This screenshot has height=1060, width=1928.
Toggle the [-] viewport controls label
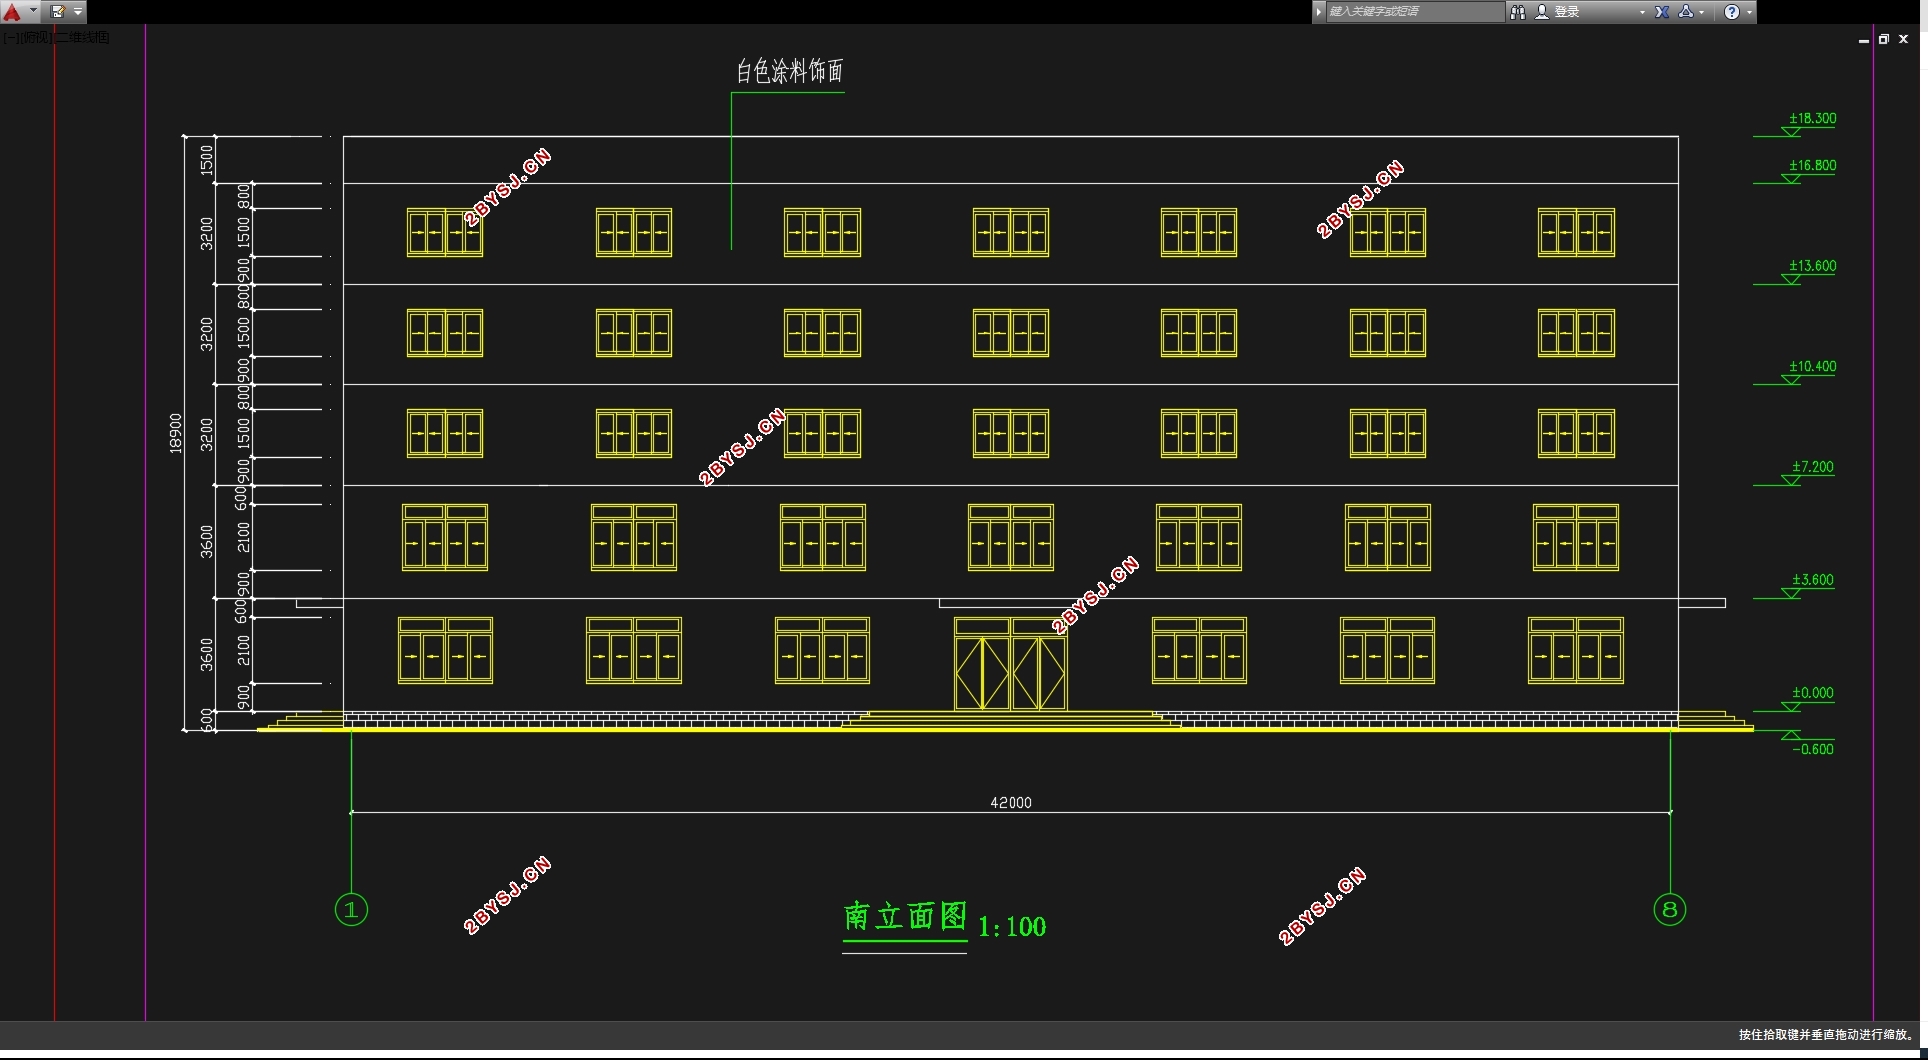(x=11, y=37)
